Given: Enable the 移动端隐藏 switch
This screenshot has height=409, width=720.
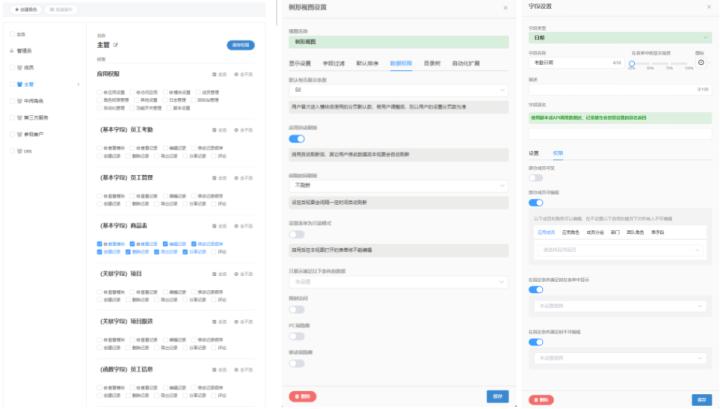Looking at the screenshot, I should tap(297, 364).
